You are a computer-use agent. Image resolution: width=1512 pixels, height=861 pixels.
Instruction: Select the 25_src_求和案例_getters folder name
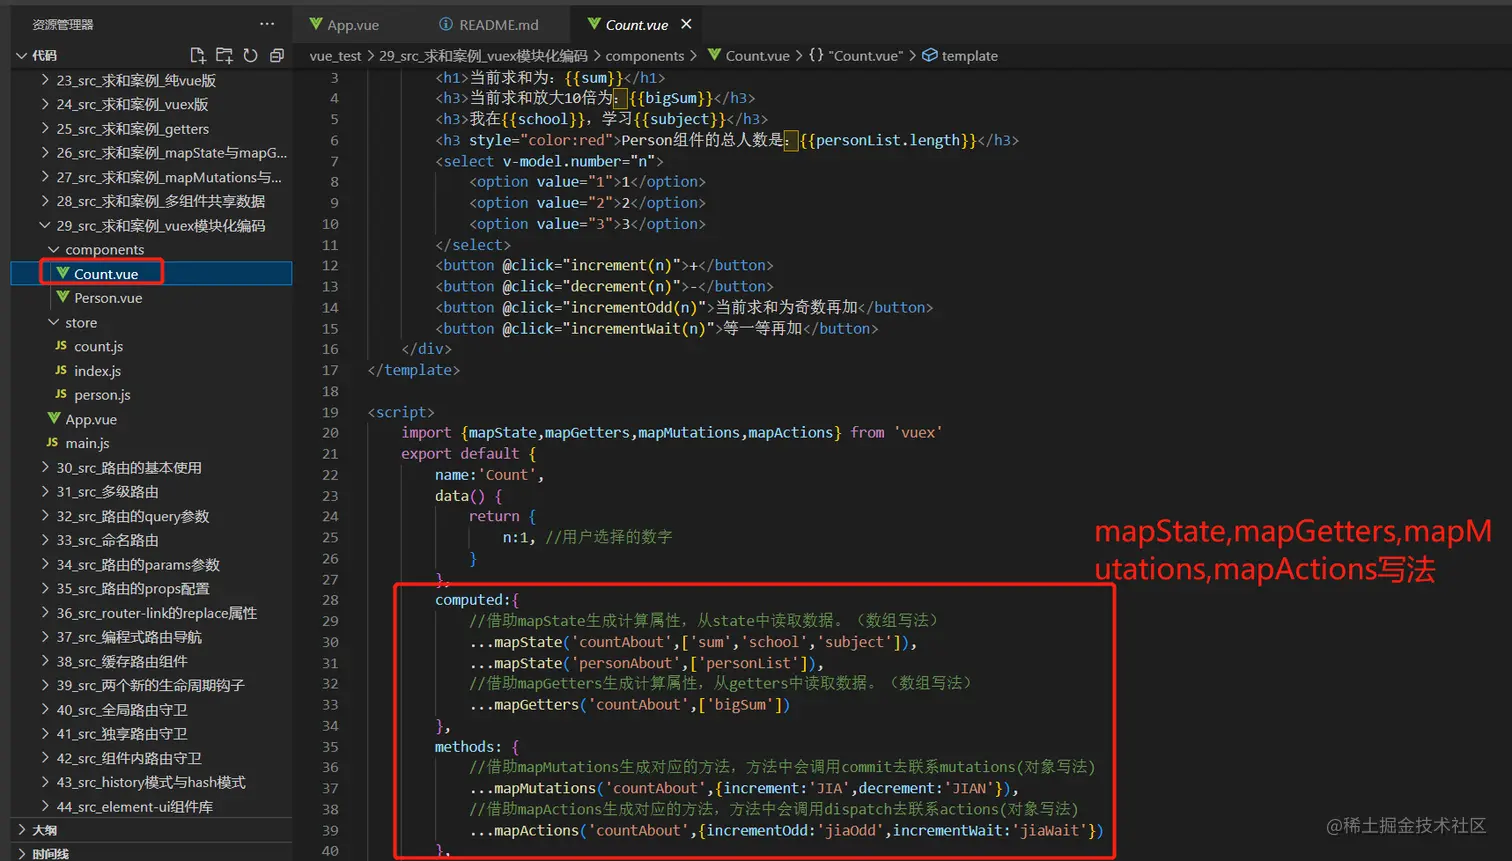click(133, 129)
